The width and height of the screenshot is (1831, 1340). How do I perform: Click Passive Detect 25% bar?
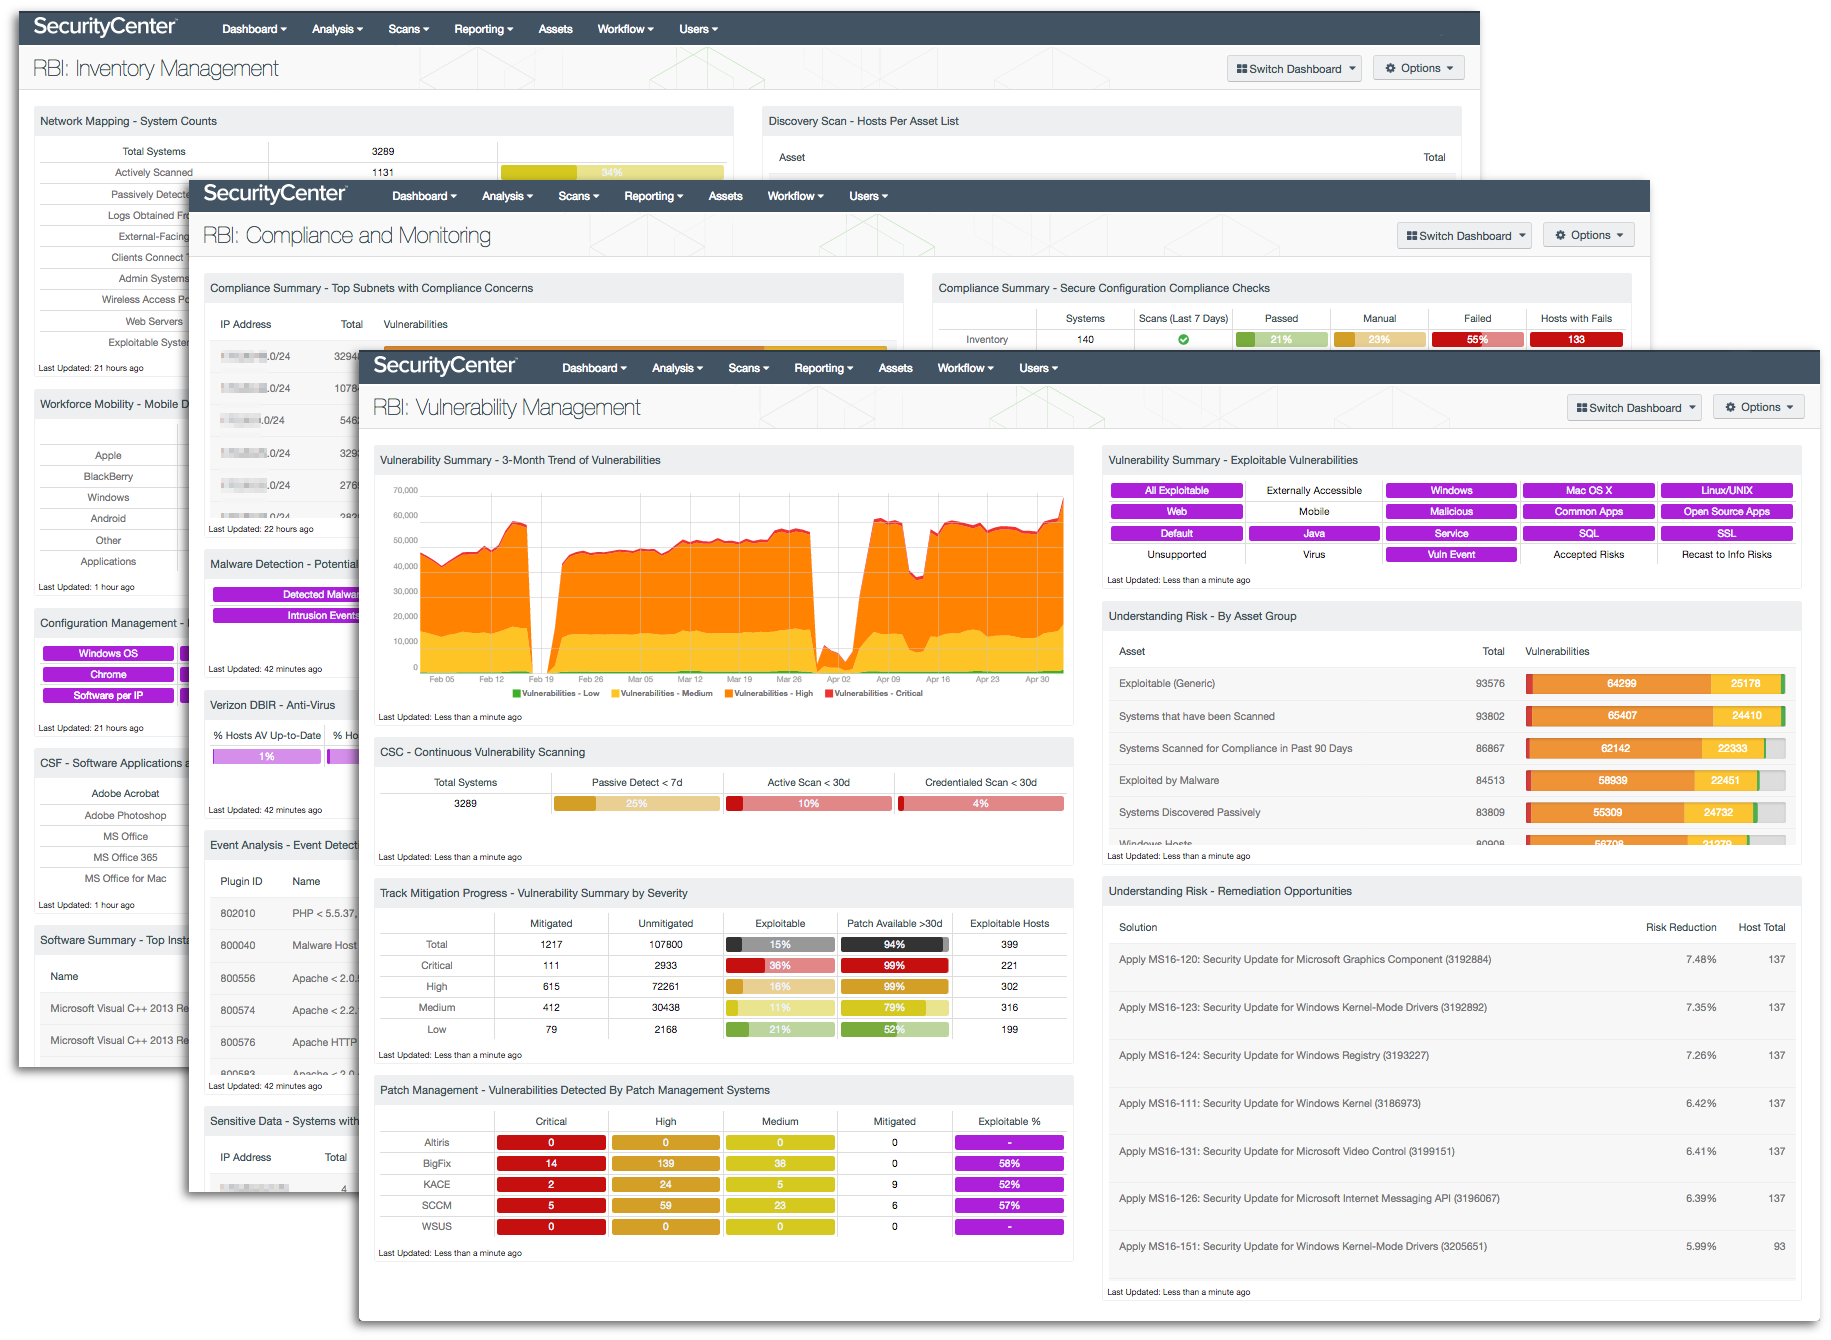click(x=637, y=804)
